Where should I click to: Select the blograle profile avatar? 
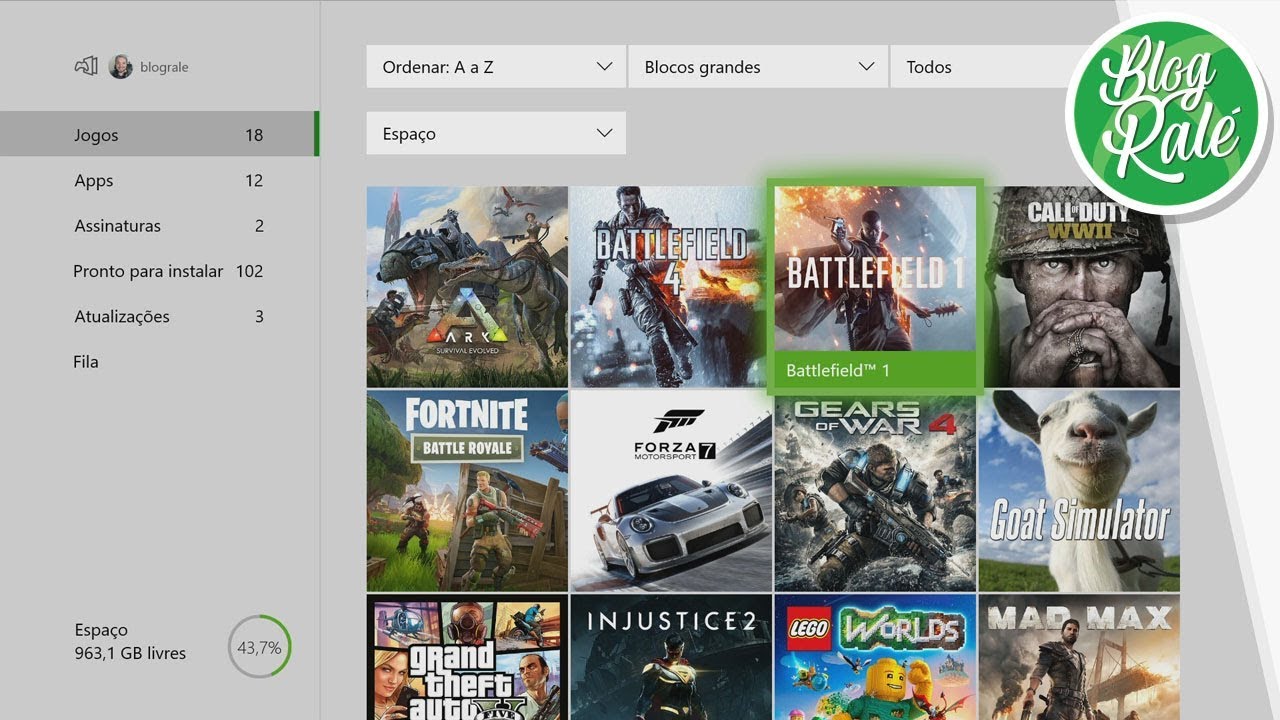click(x=120, y=67)
